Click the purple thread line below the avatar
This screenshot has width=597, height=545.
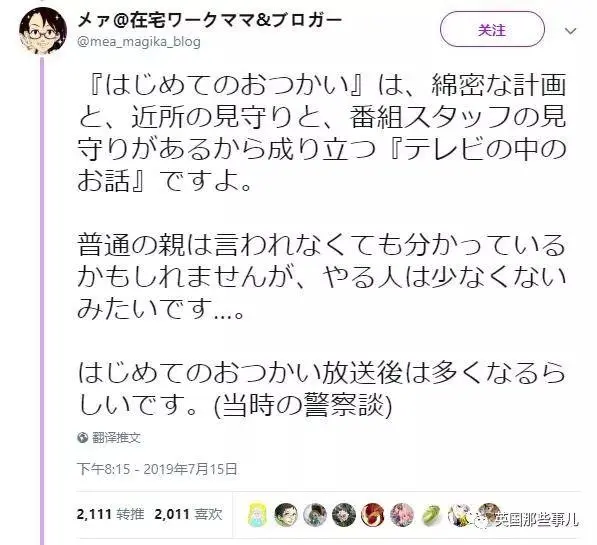point(42,301)
